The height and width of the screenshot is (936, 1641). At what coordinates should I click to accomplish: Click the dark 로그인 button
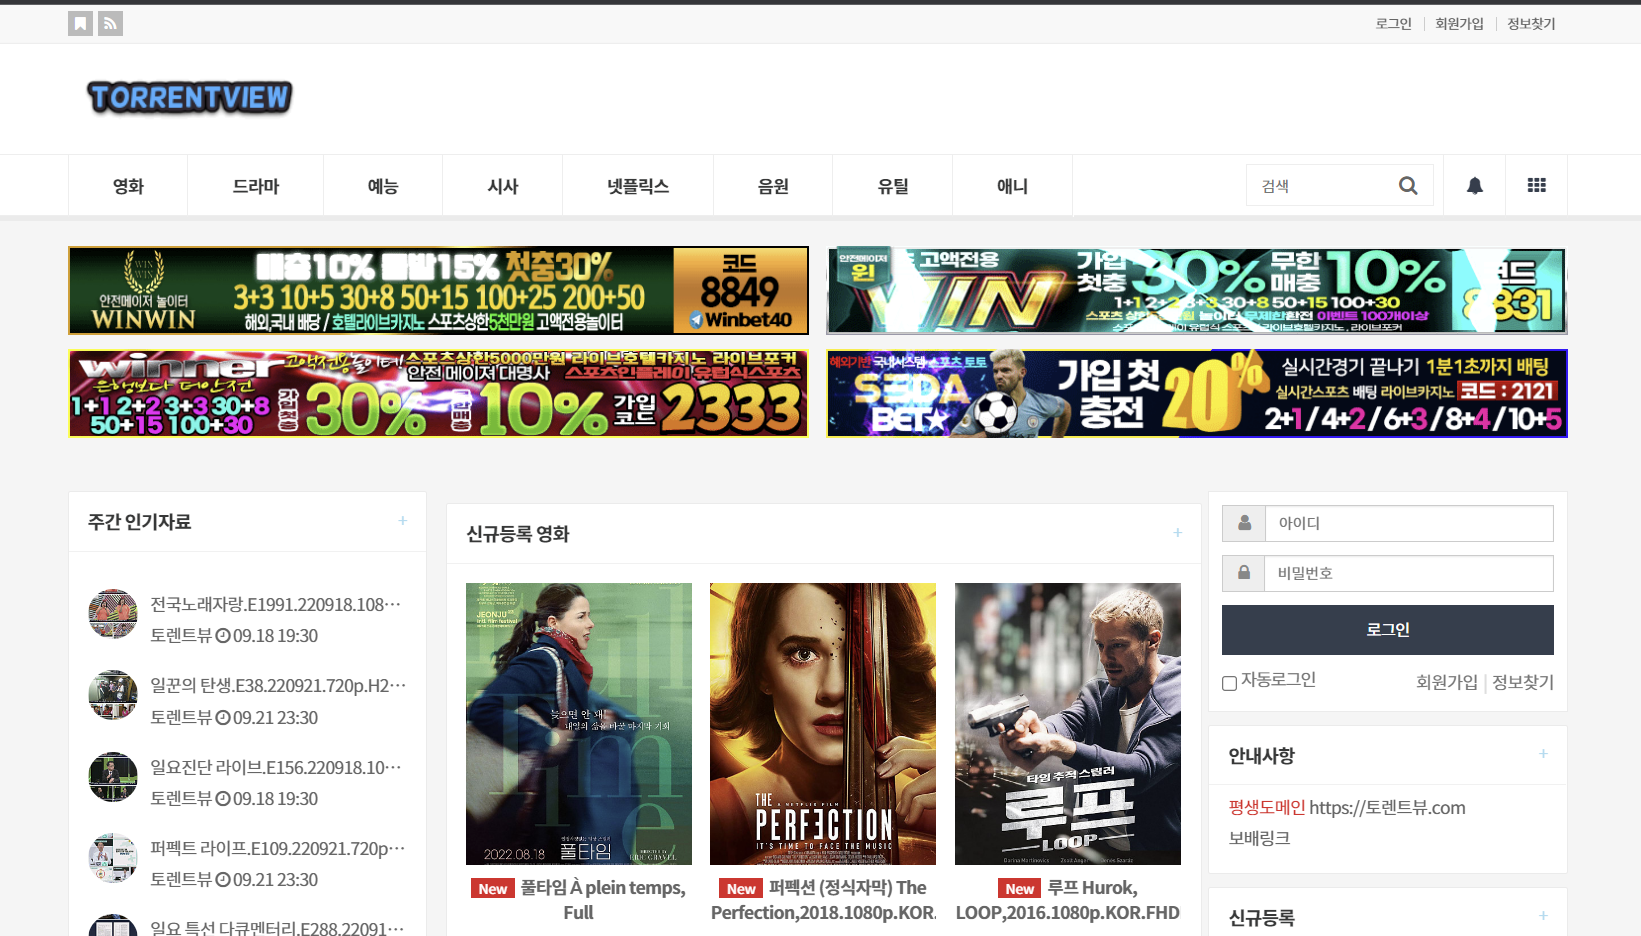tap(1388, 630)
